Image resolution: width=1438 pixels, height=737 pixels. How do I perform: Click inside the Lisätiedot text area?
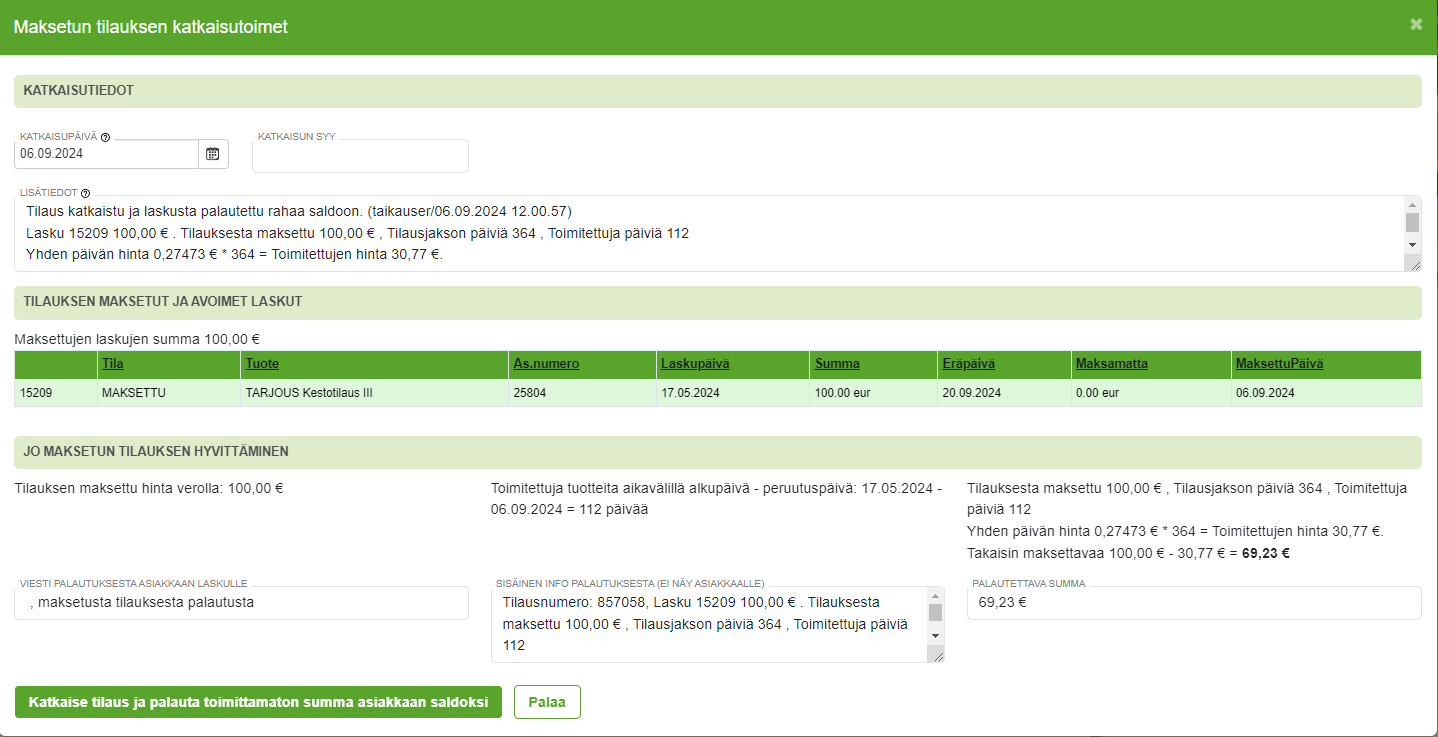[x=709, y=234]
